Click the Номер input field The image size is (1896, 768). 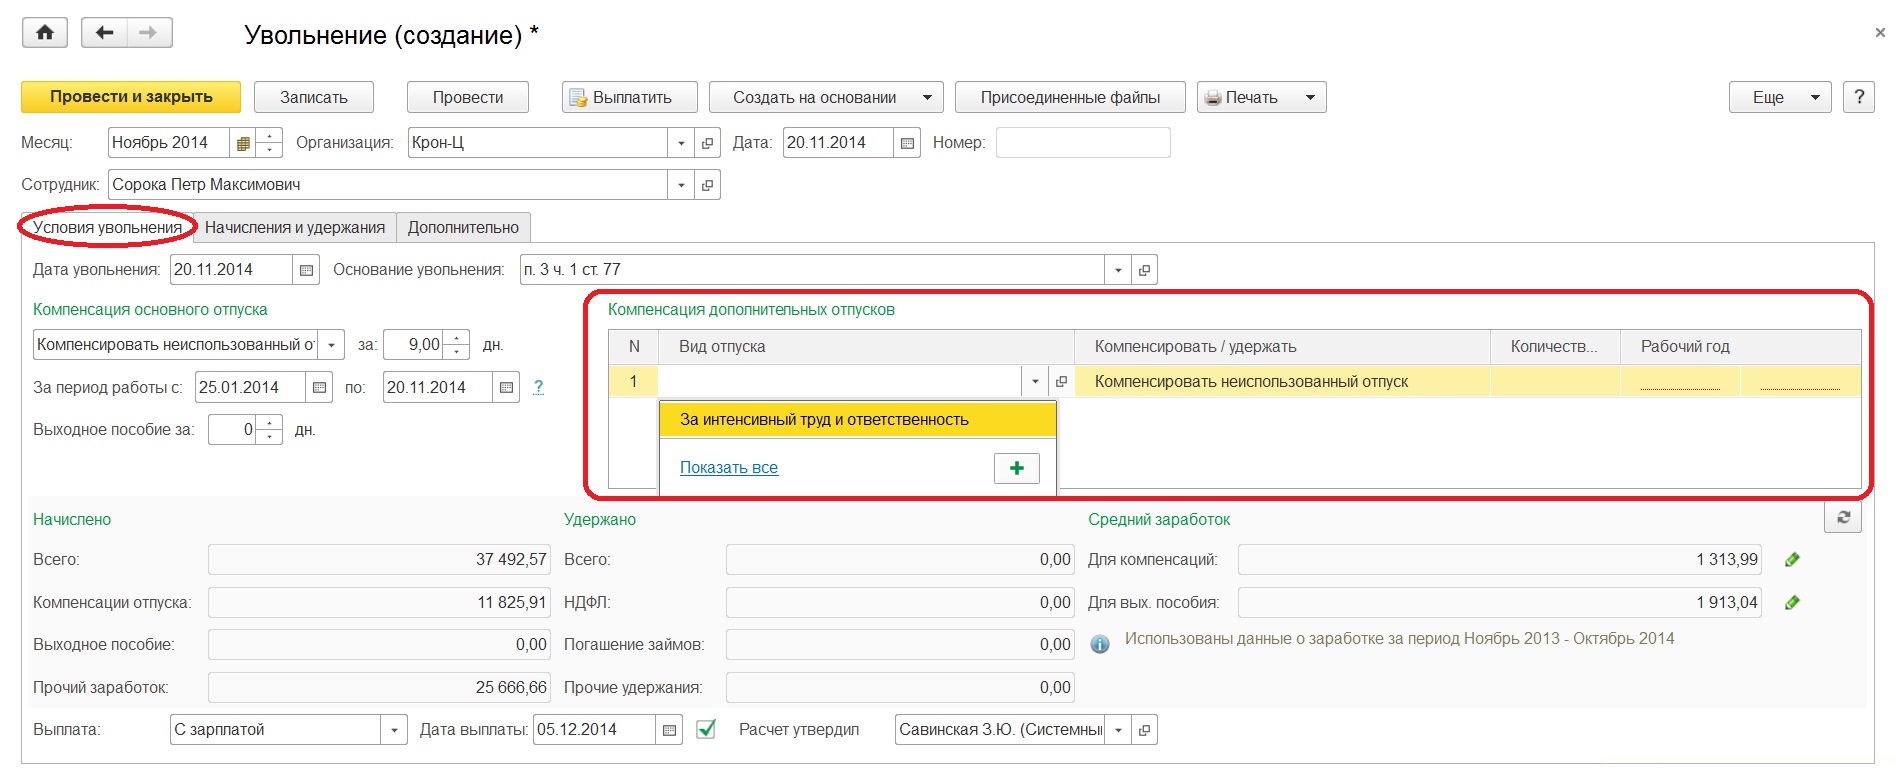[1082, 143]
